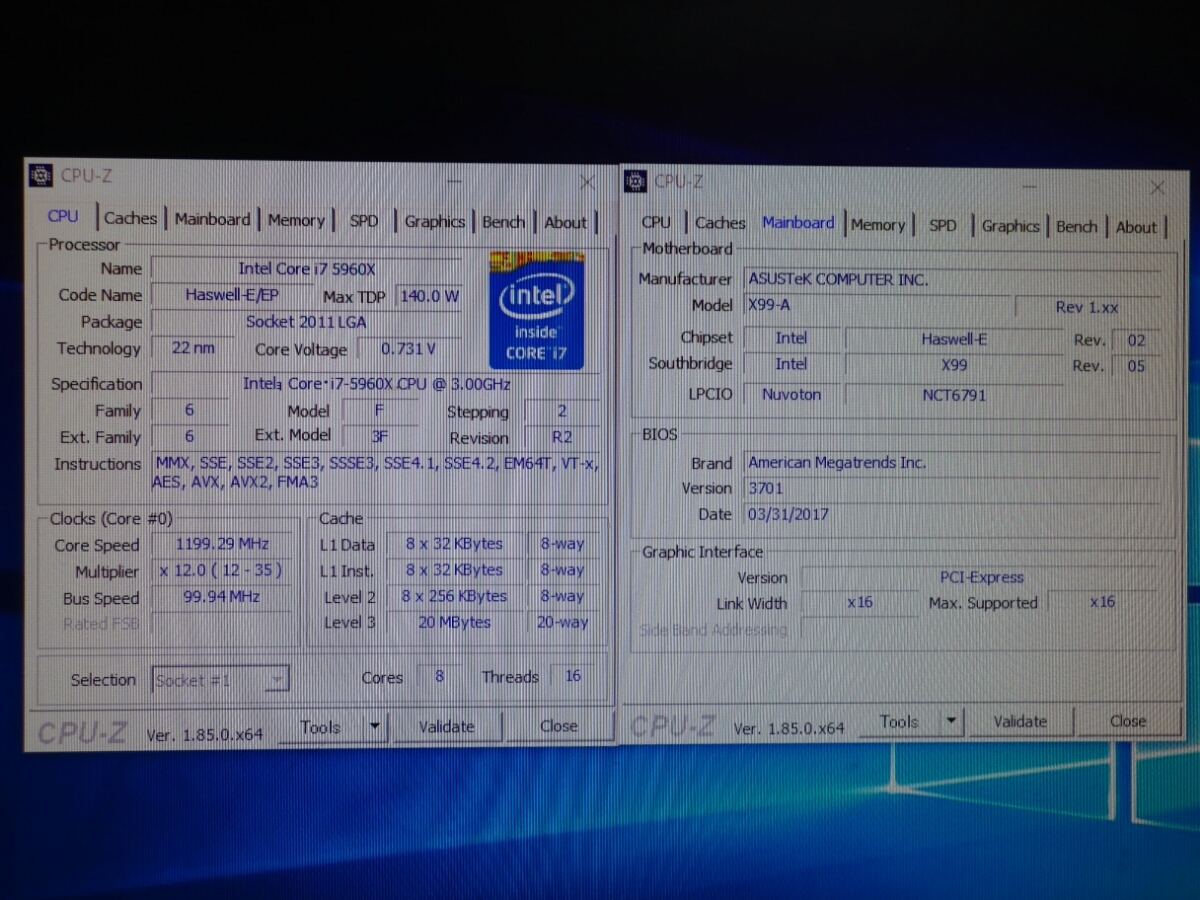Image resolution: width=1200 pixels, height=900 pixels.
Task: Open Graphics tab in right CPU-Z window
Action: 1010,226
